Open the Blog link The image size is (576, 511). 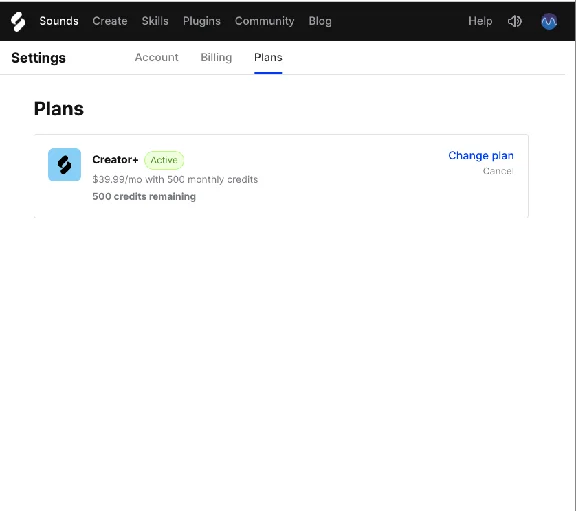click(x=320, y=21)
